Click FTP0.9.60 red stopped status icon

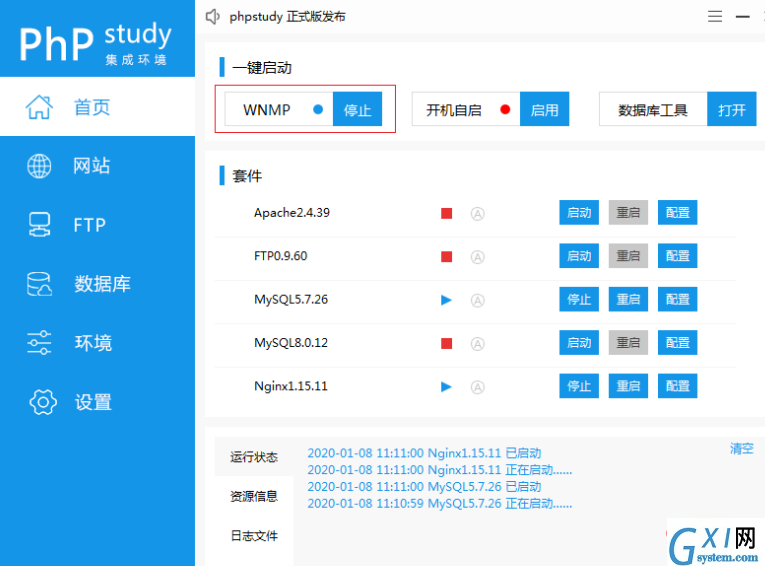[x=446, y=257]
